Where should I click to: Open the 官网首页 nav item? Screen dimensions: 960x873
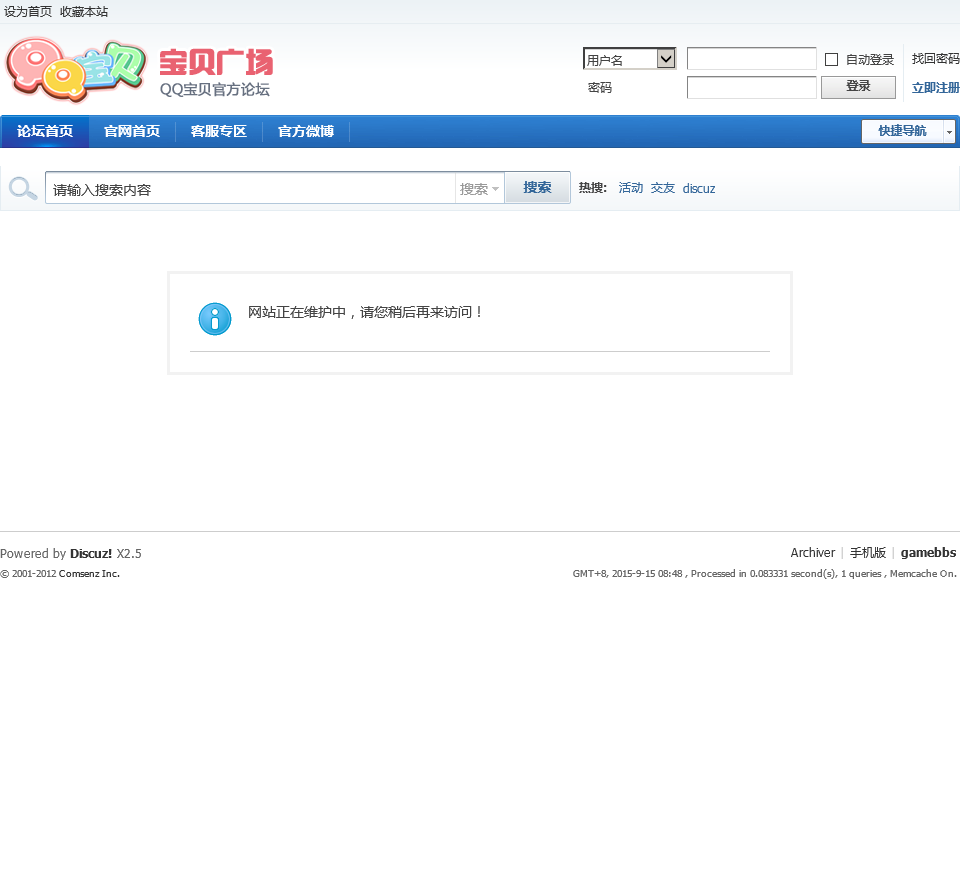132,131
